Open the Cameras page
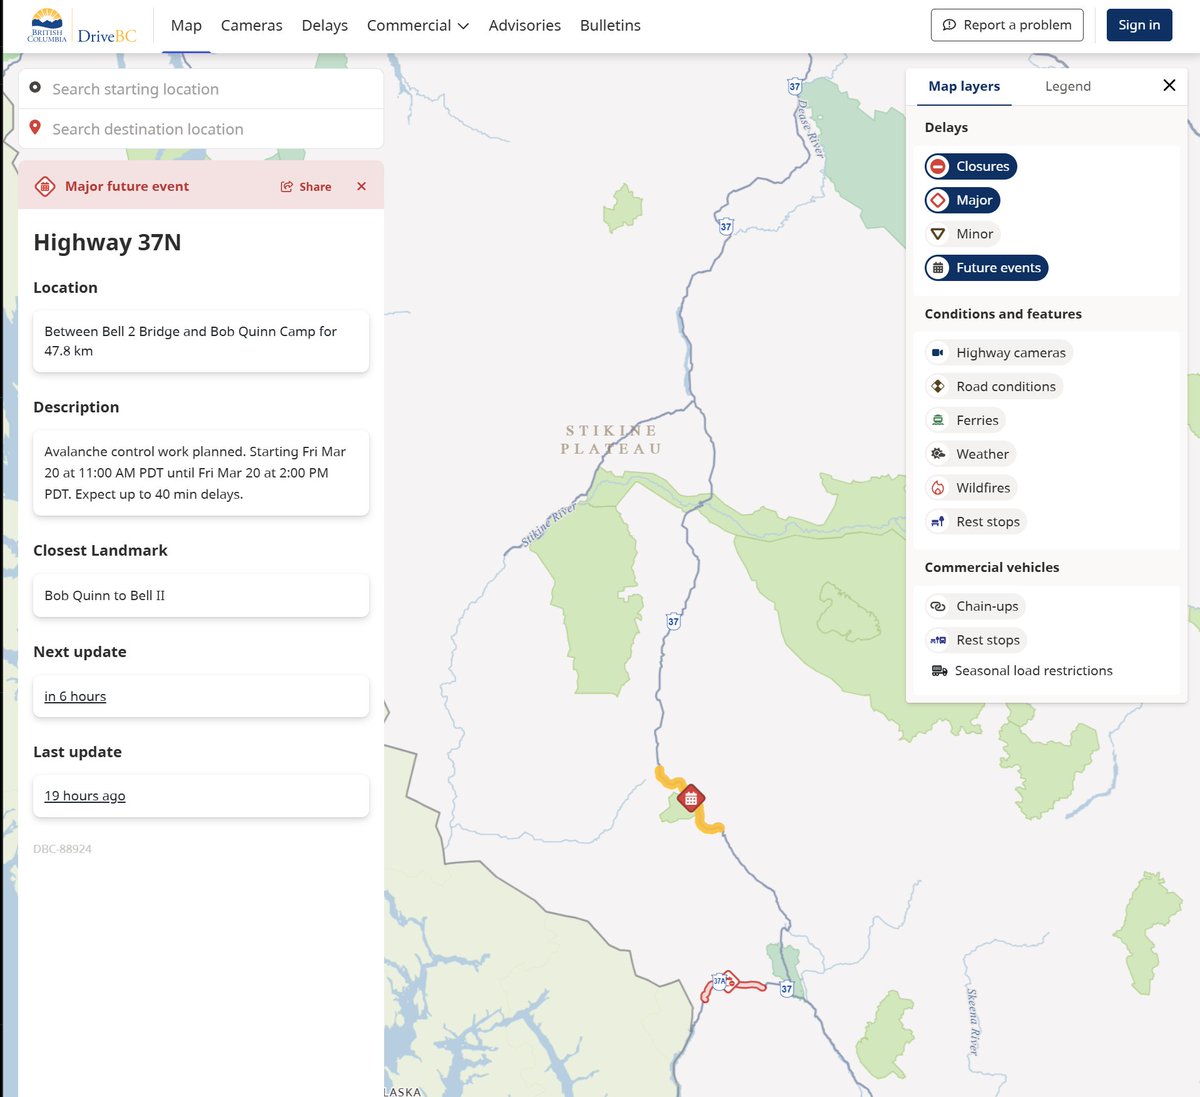 pos(252,25)
